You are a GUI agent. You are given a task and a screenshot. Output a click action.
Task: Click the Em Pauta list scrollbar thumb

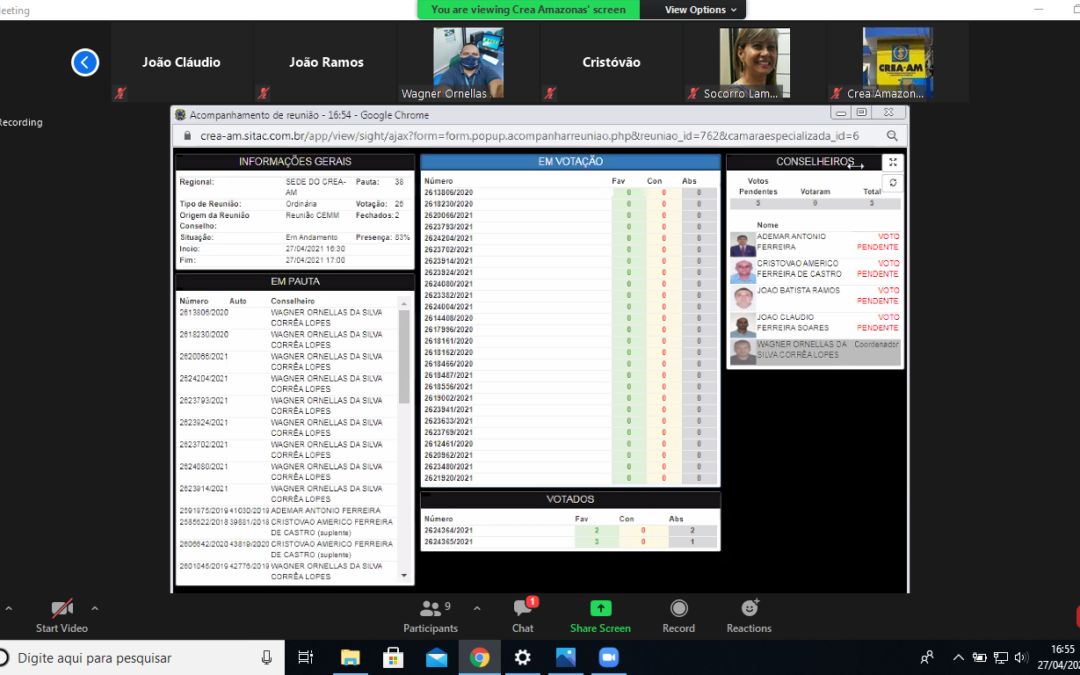click(x=404, y=356)
